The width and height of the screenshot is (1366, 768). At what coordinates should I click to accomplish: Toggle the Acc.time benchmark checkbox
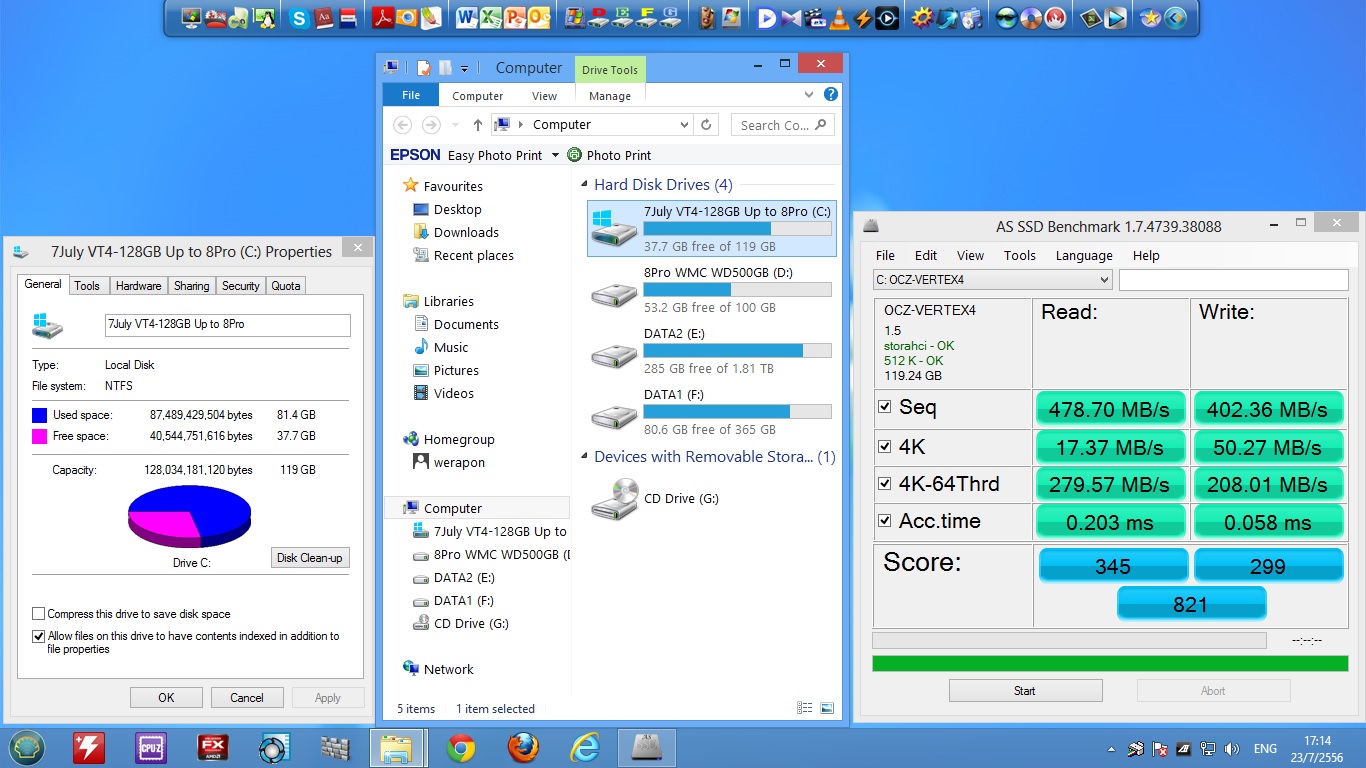[x=884, y=520]
